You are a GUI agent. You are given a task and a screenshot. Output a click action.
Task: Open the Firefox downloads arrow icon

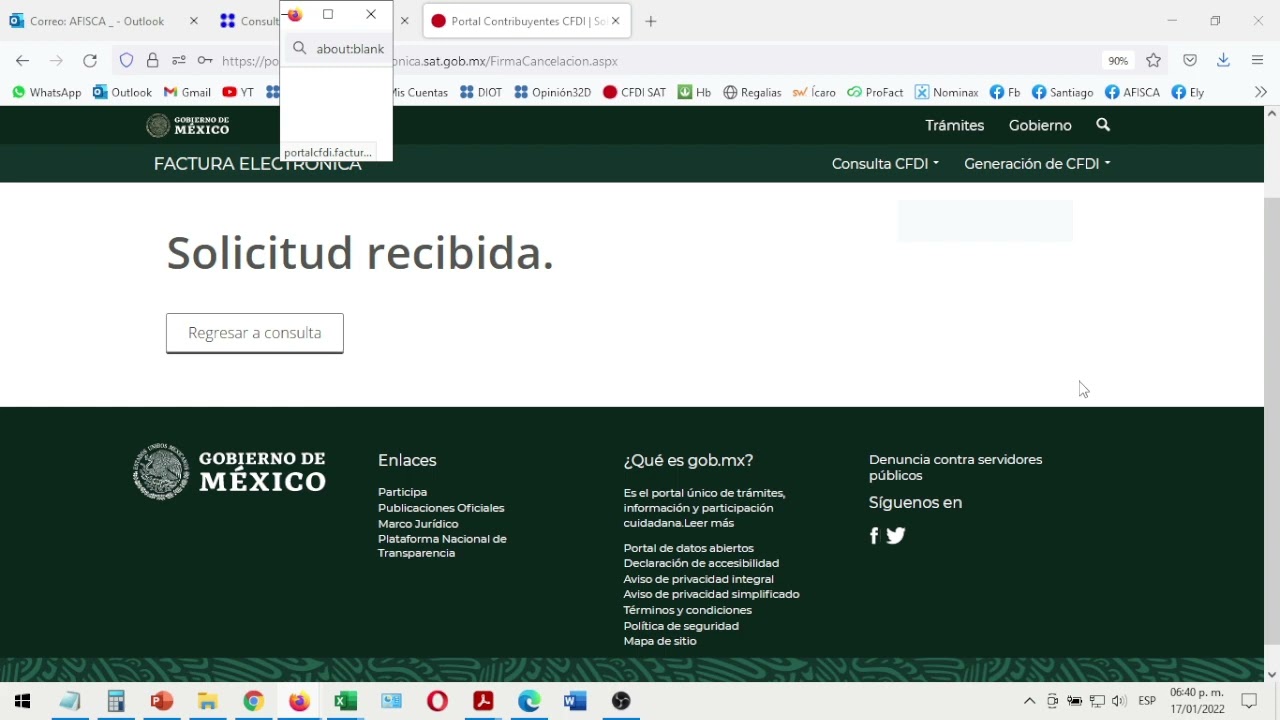click(1223, 61)
